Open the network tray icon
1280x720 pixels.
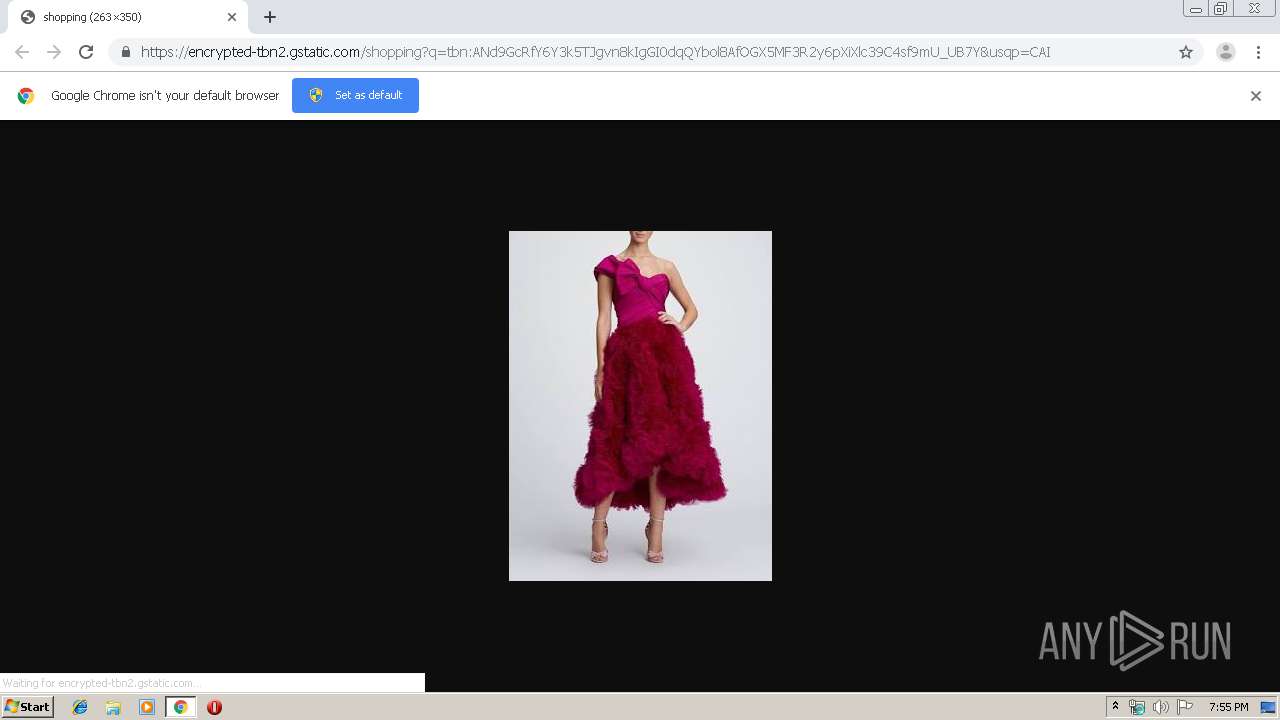(1137, 707)
